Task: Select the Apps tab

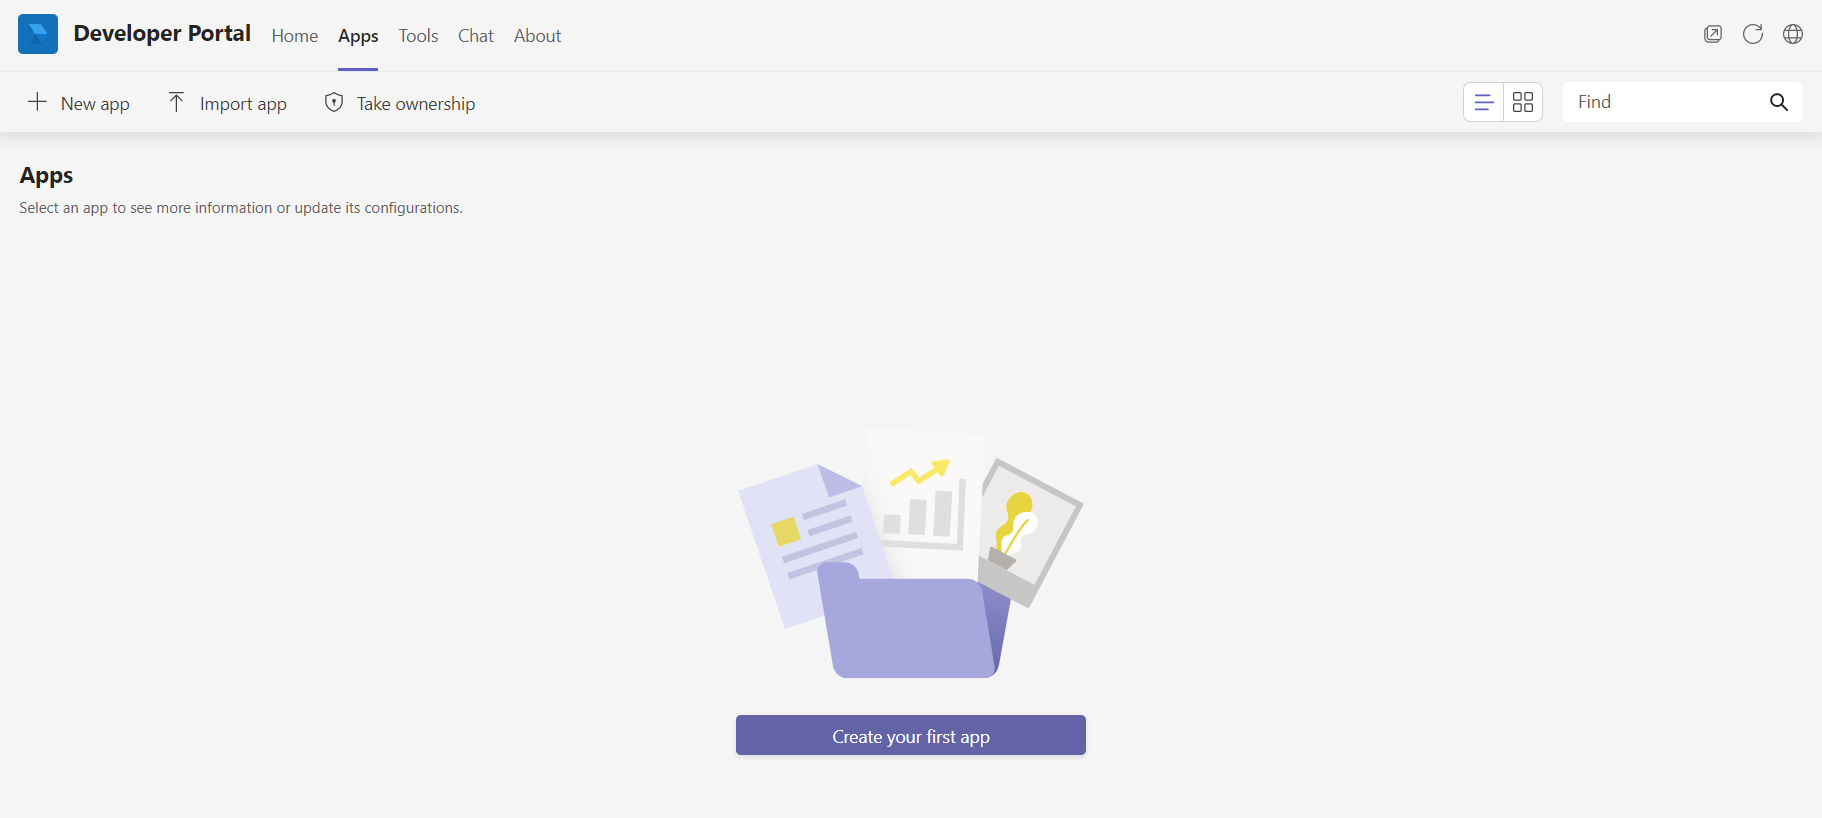Action: 358,36
